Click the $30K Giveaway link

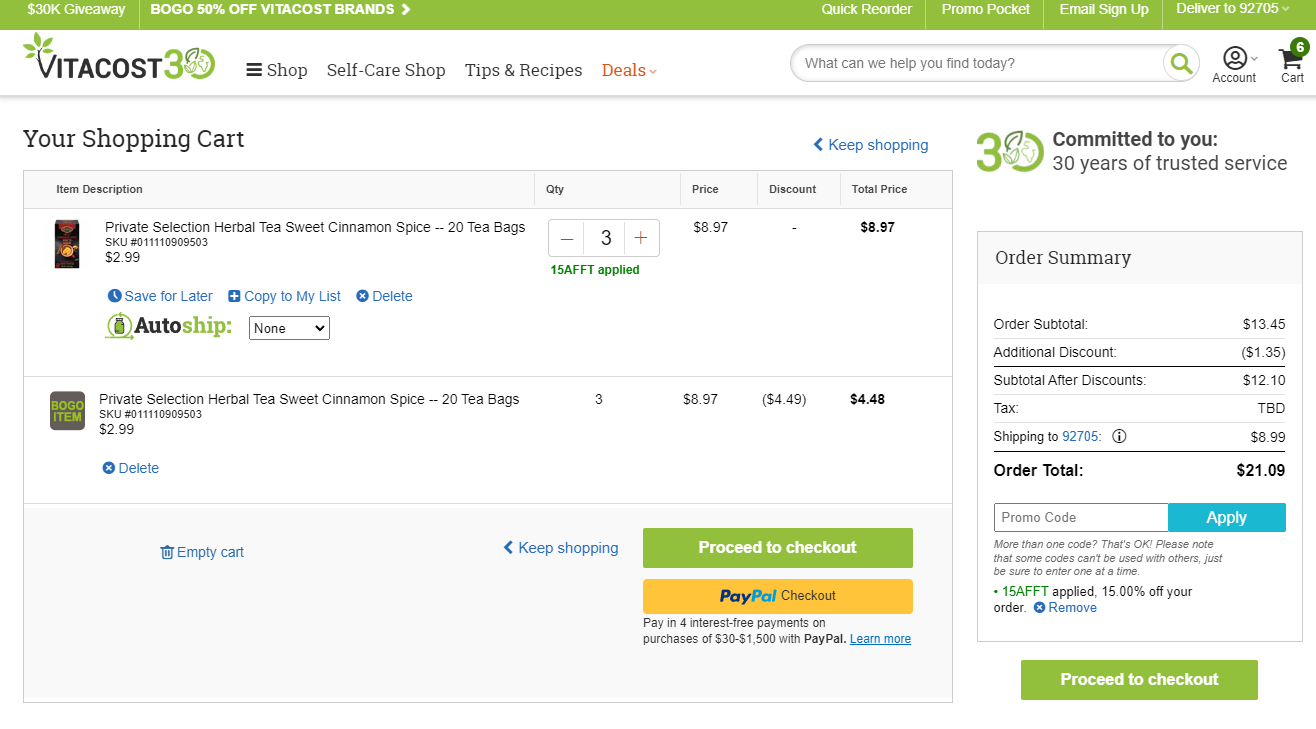[76, 9]
